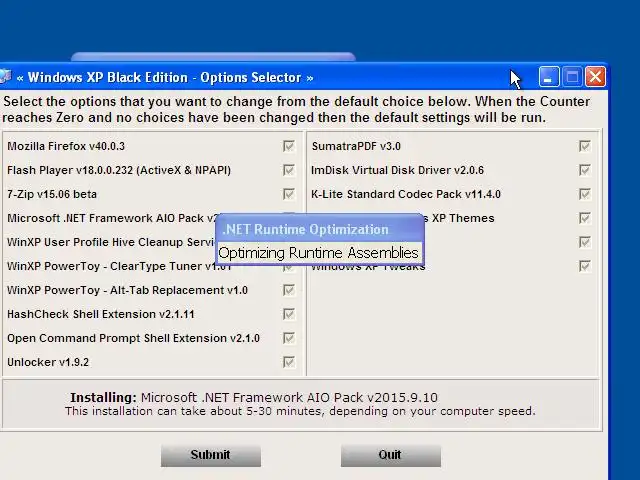Viewport: 640px width, 480px height.
Task: Uncheck the Unlocker v1.9.2 checkbox
Action: coord(289,362)
